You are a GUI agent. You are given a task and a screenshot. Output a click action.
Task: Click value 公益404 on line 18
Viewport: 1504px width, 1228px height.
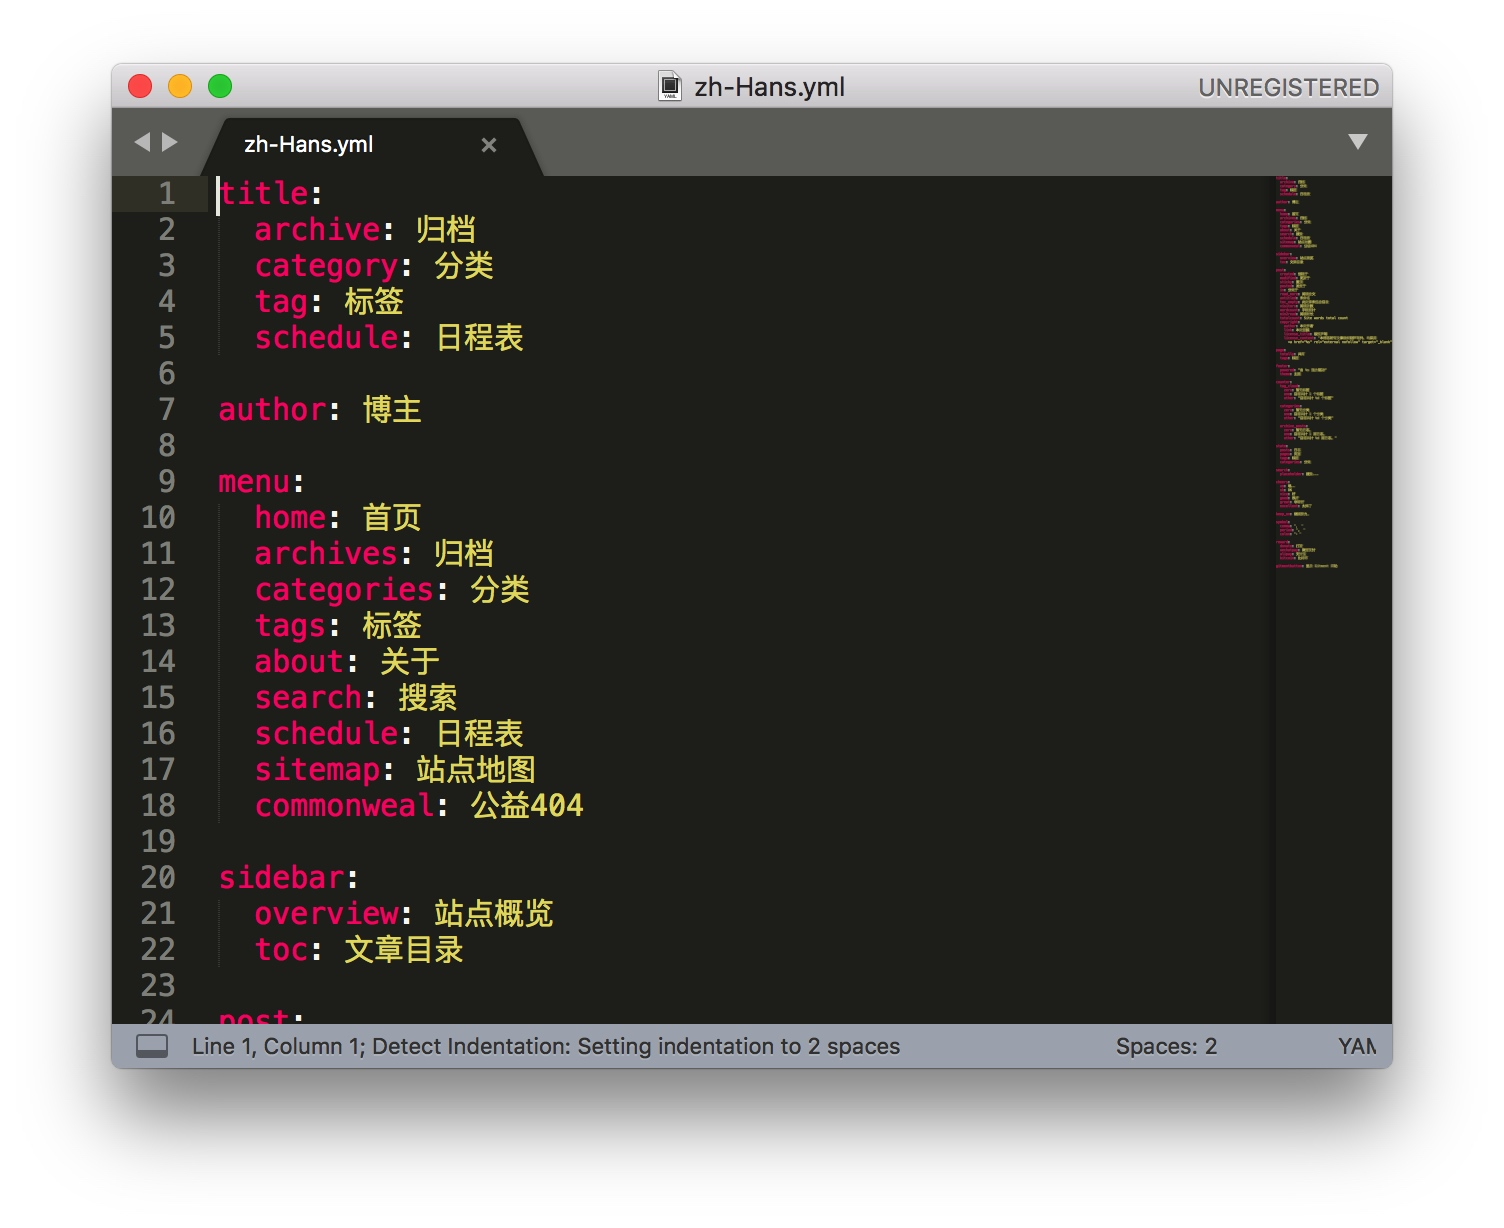[527, 805]
